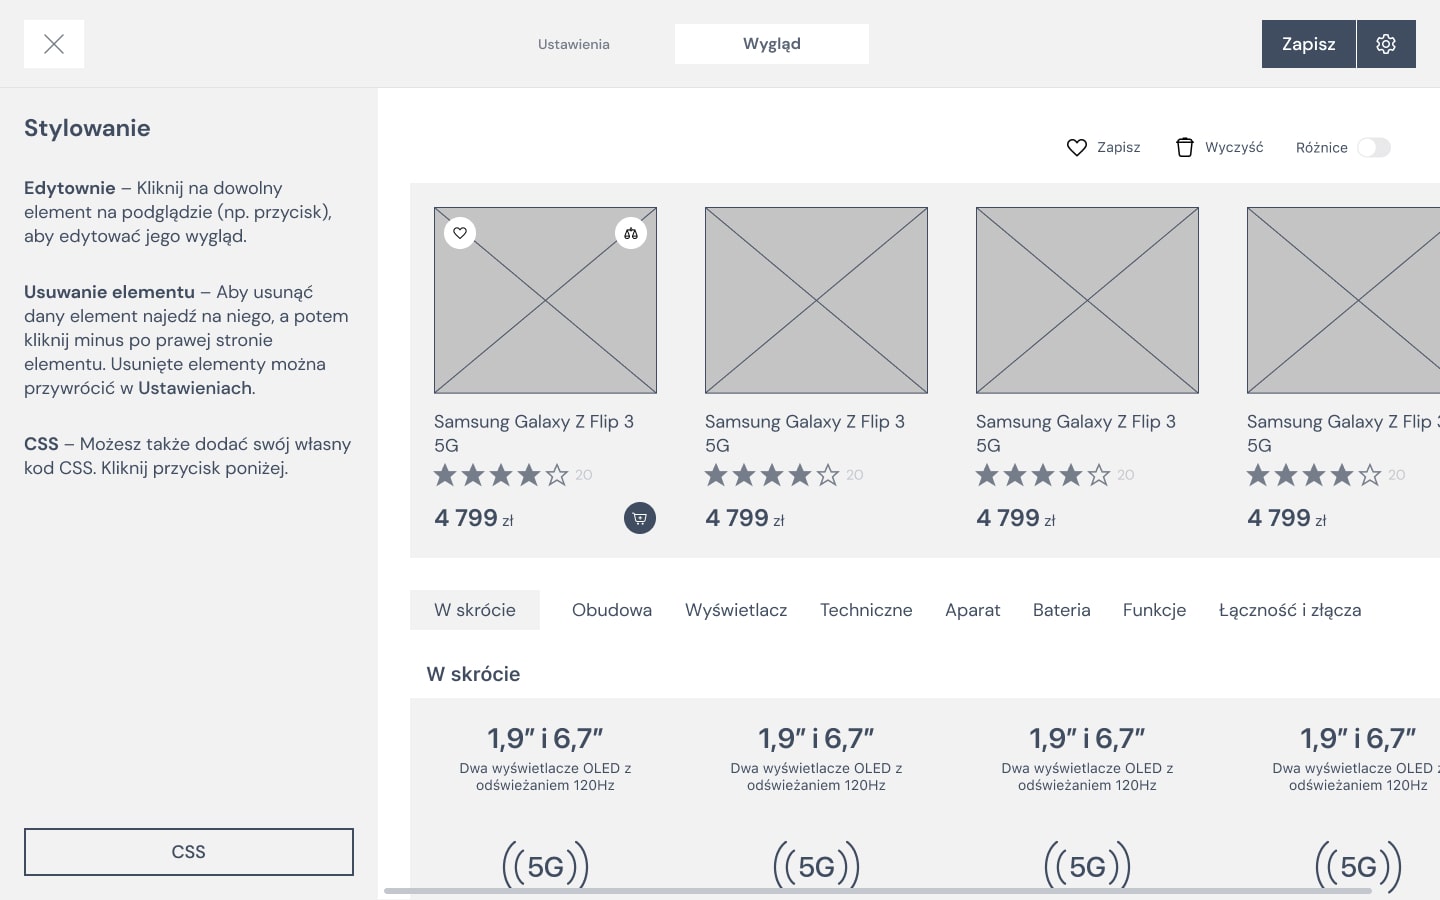This screenshot has width=1440, height=900.
Task: Open the Łączność i złącza tab
Action: pyautogui.click(x=1289, y=610)
